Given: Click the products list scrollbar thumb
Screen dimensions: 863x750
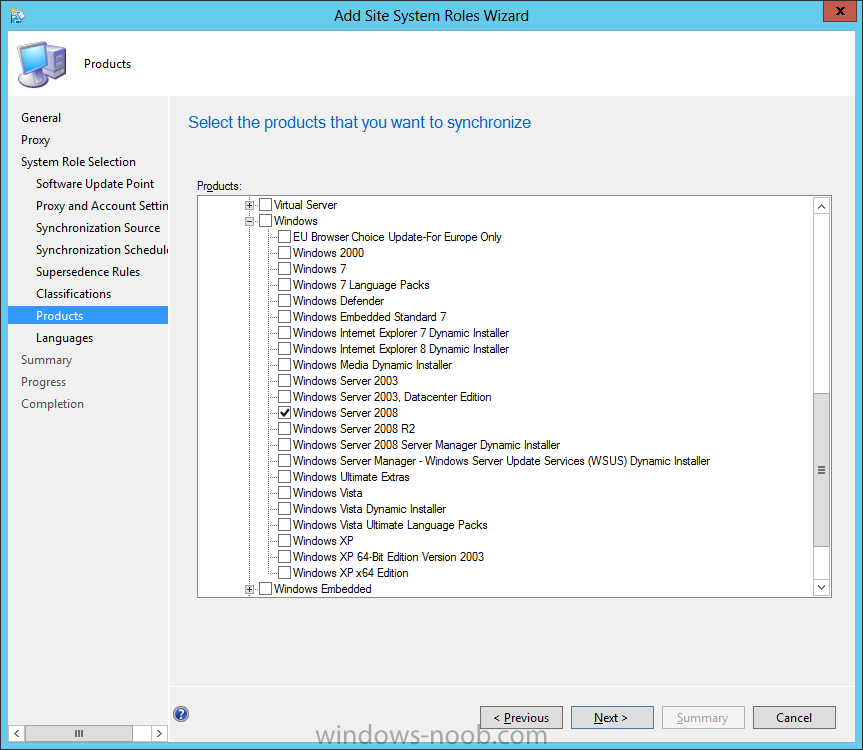Looking at the screenshot, I should coord(821,470).
